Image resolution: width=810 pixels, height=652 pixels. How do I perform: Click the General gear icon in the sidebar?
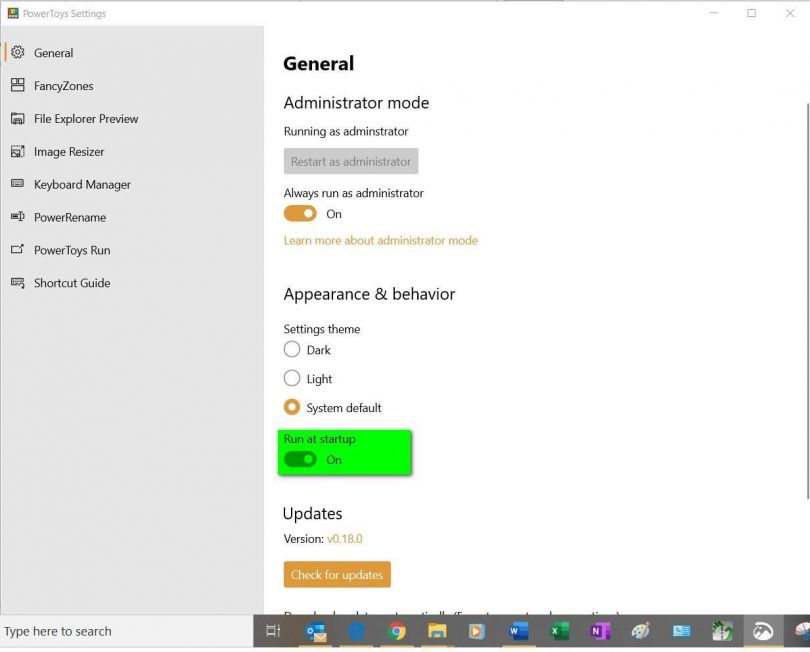pos(18,52)
